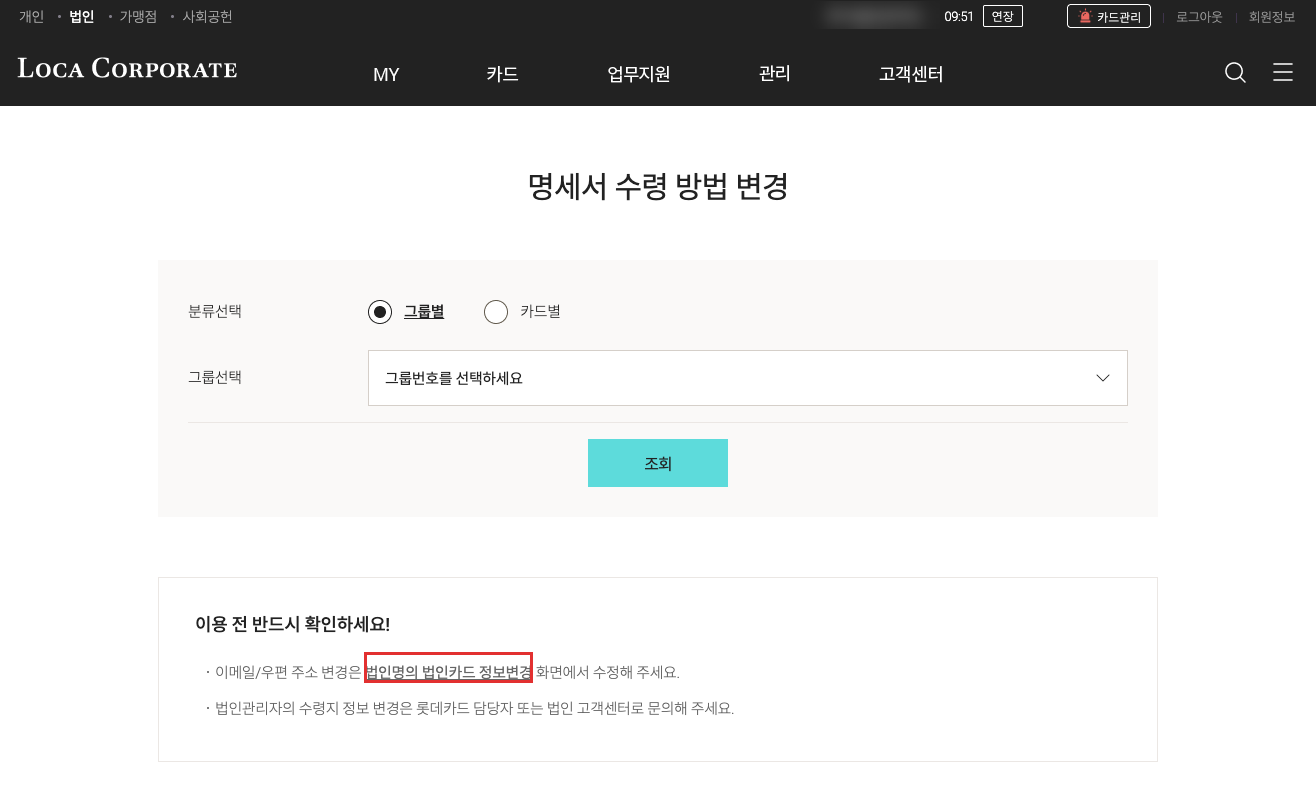This screenshot has width=1316, height=796.
Task: Open the 회원정보 link
Action: click(x=1272, y=17)
